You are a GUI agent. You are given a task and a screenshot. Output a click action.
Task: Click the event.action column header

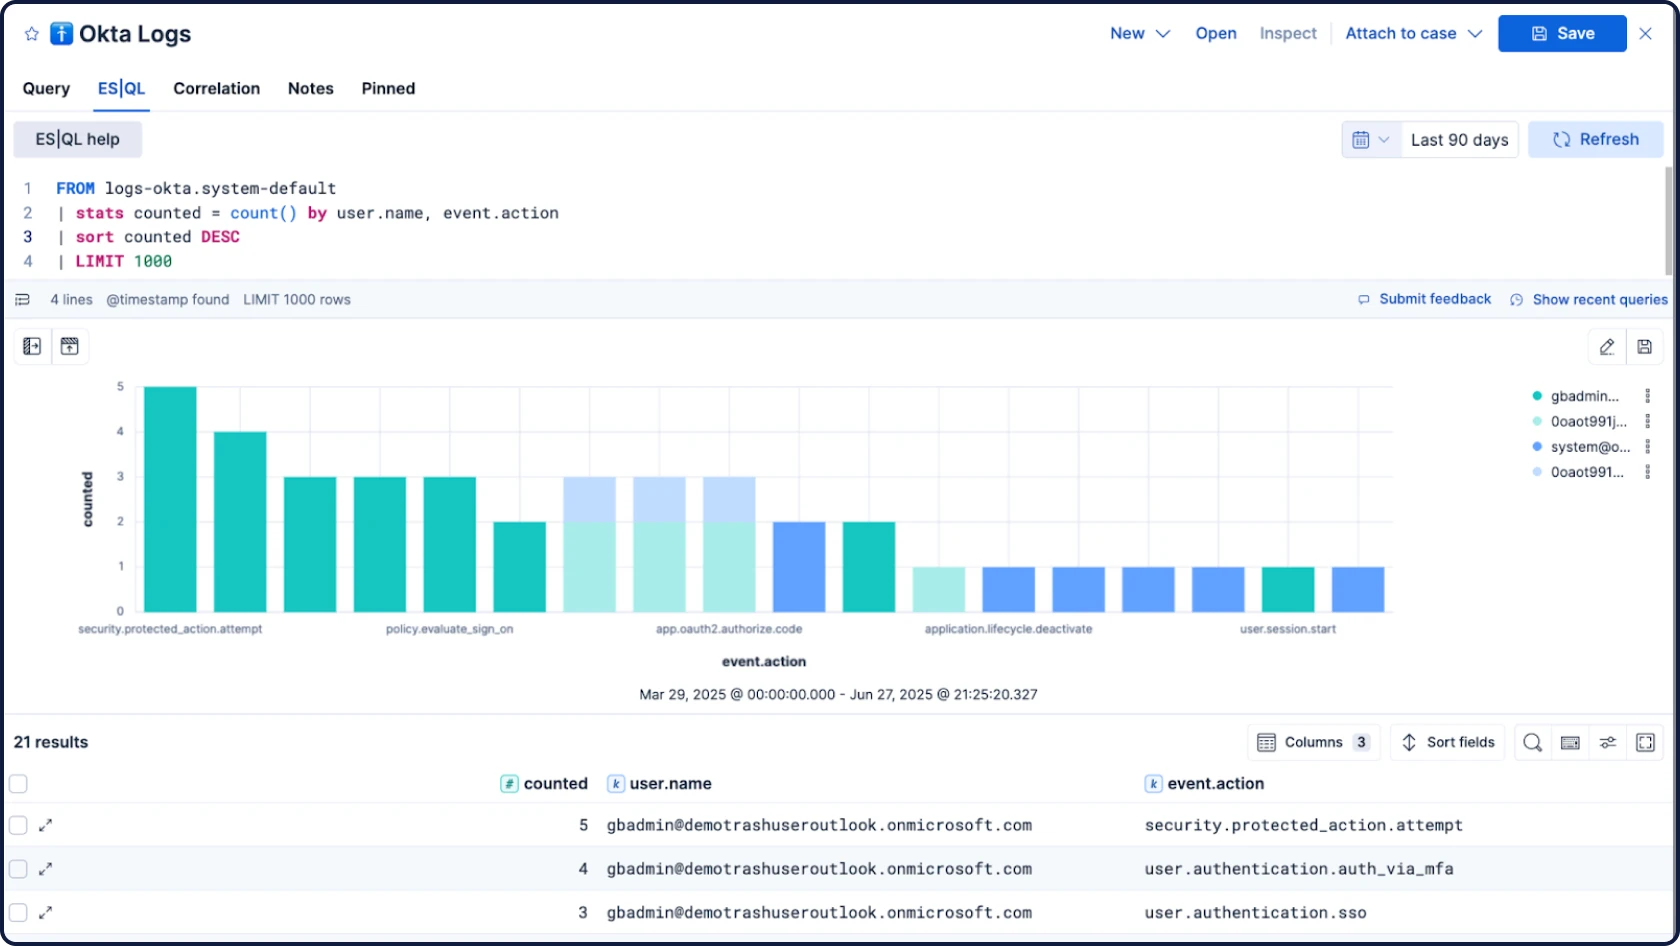point(1205,784)
